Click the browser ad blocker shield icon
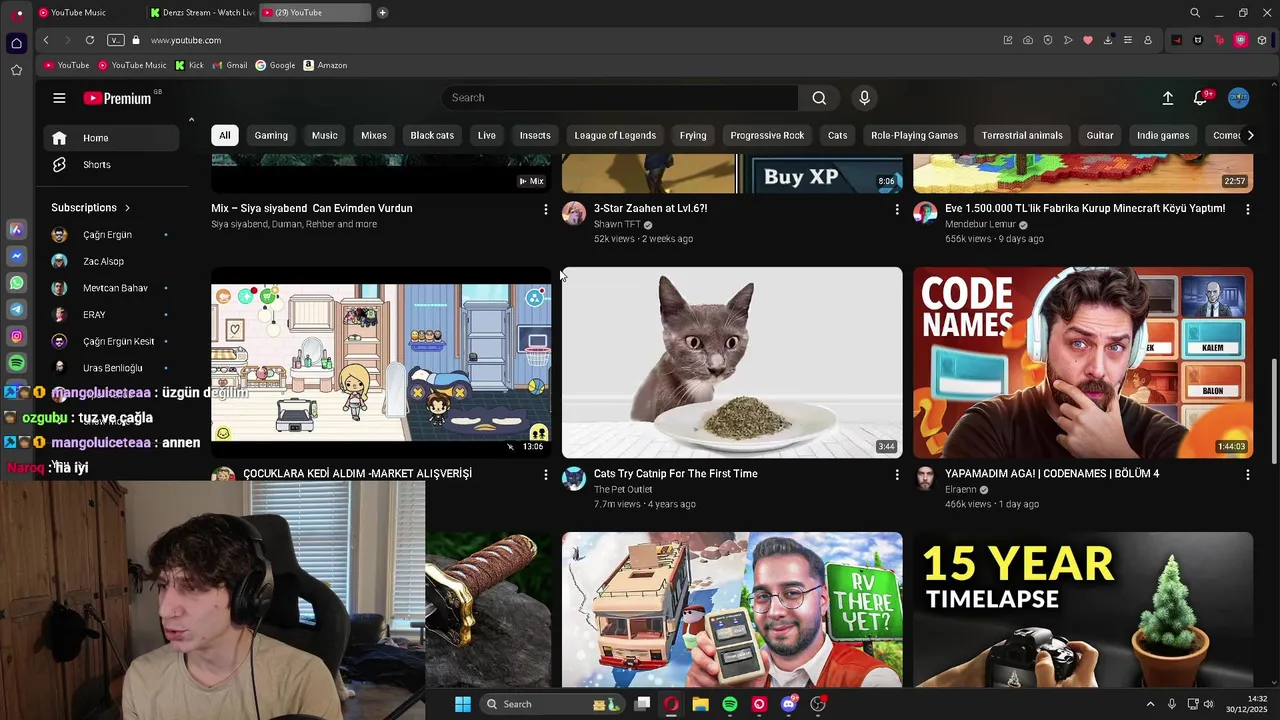 1048,40
